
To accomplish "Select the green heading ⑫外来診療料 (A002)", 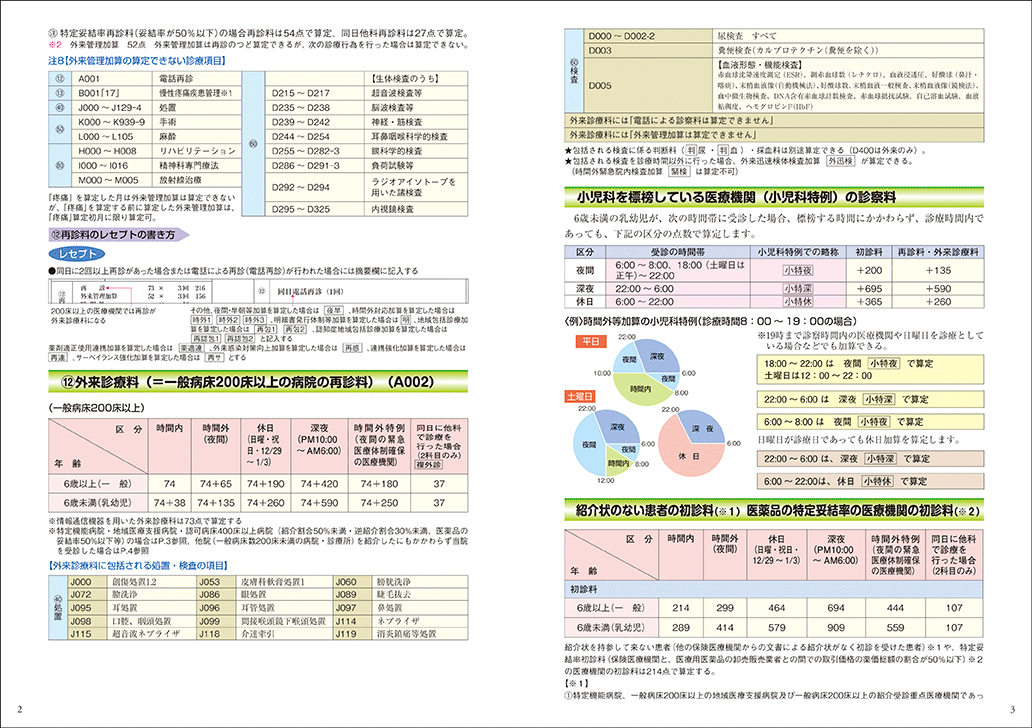I will 258,382.
